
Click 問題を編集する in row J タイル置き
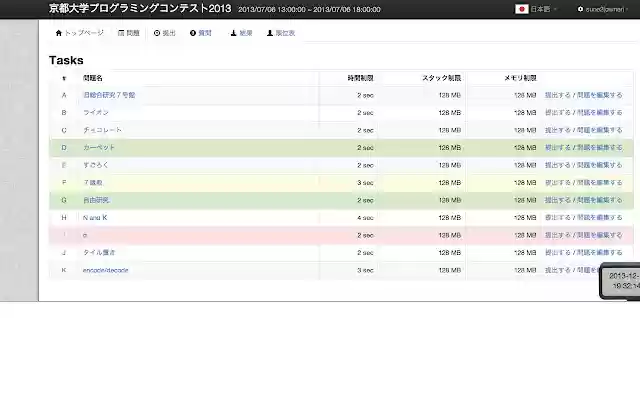[600, 253]
